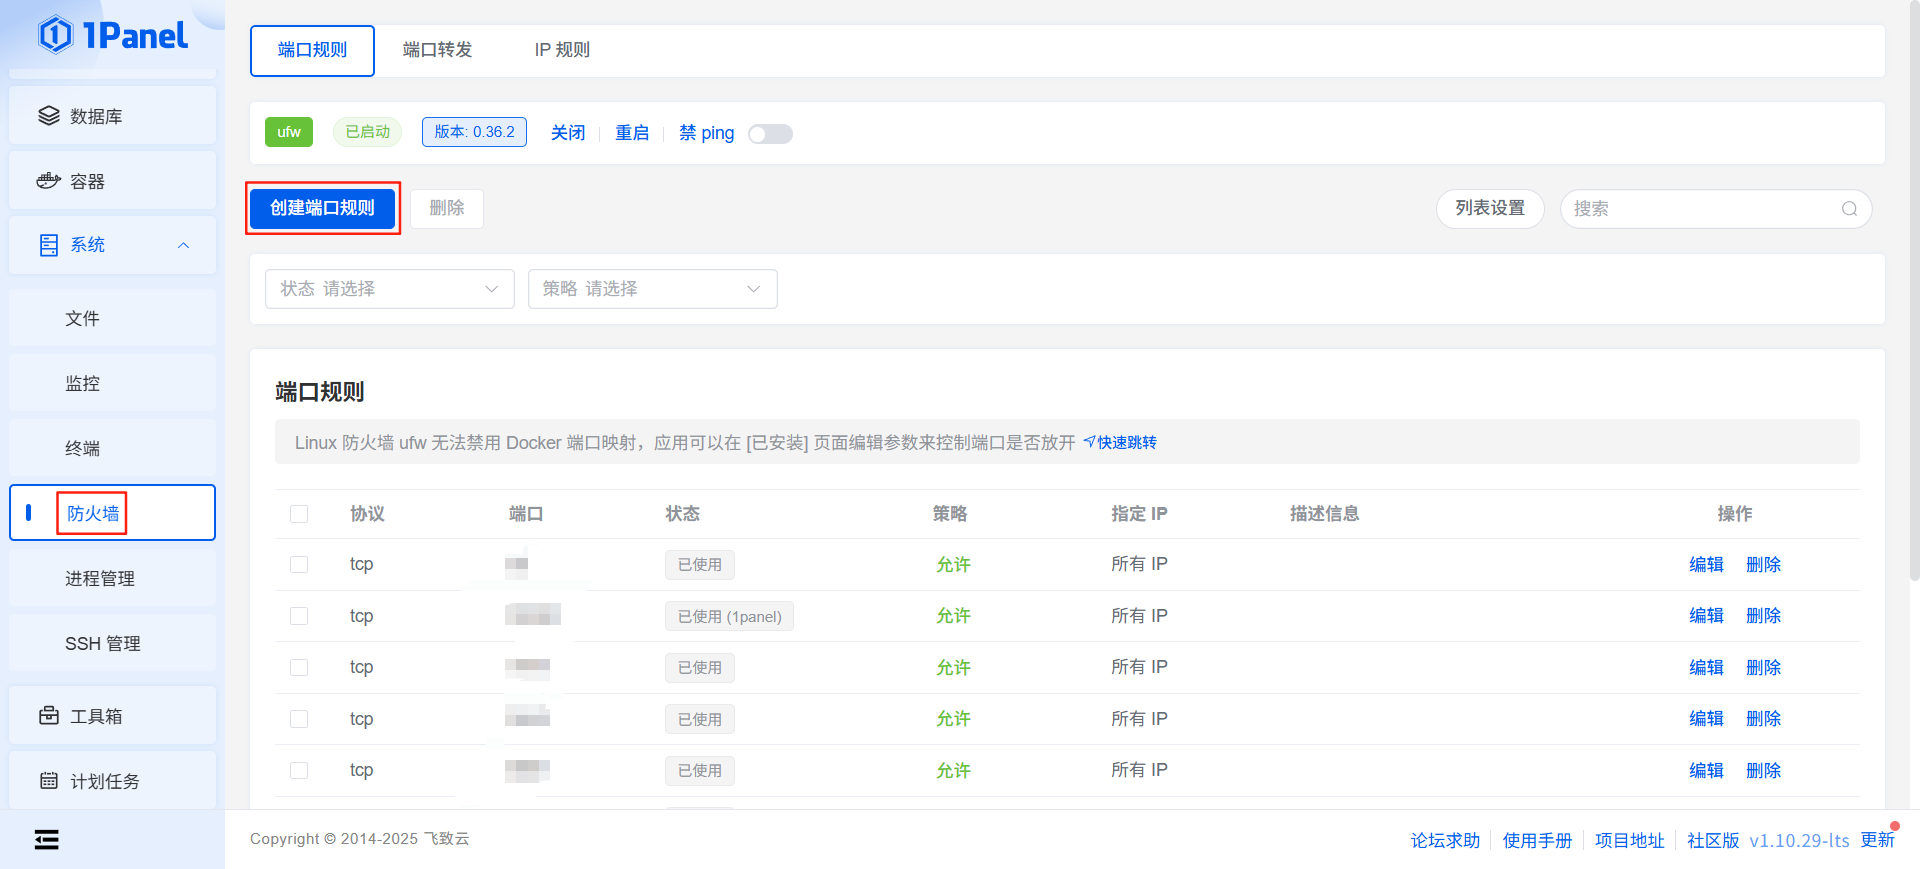
Task: Click the toolbox icon in sidebar
Action: [49, 716]
